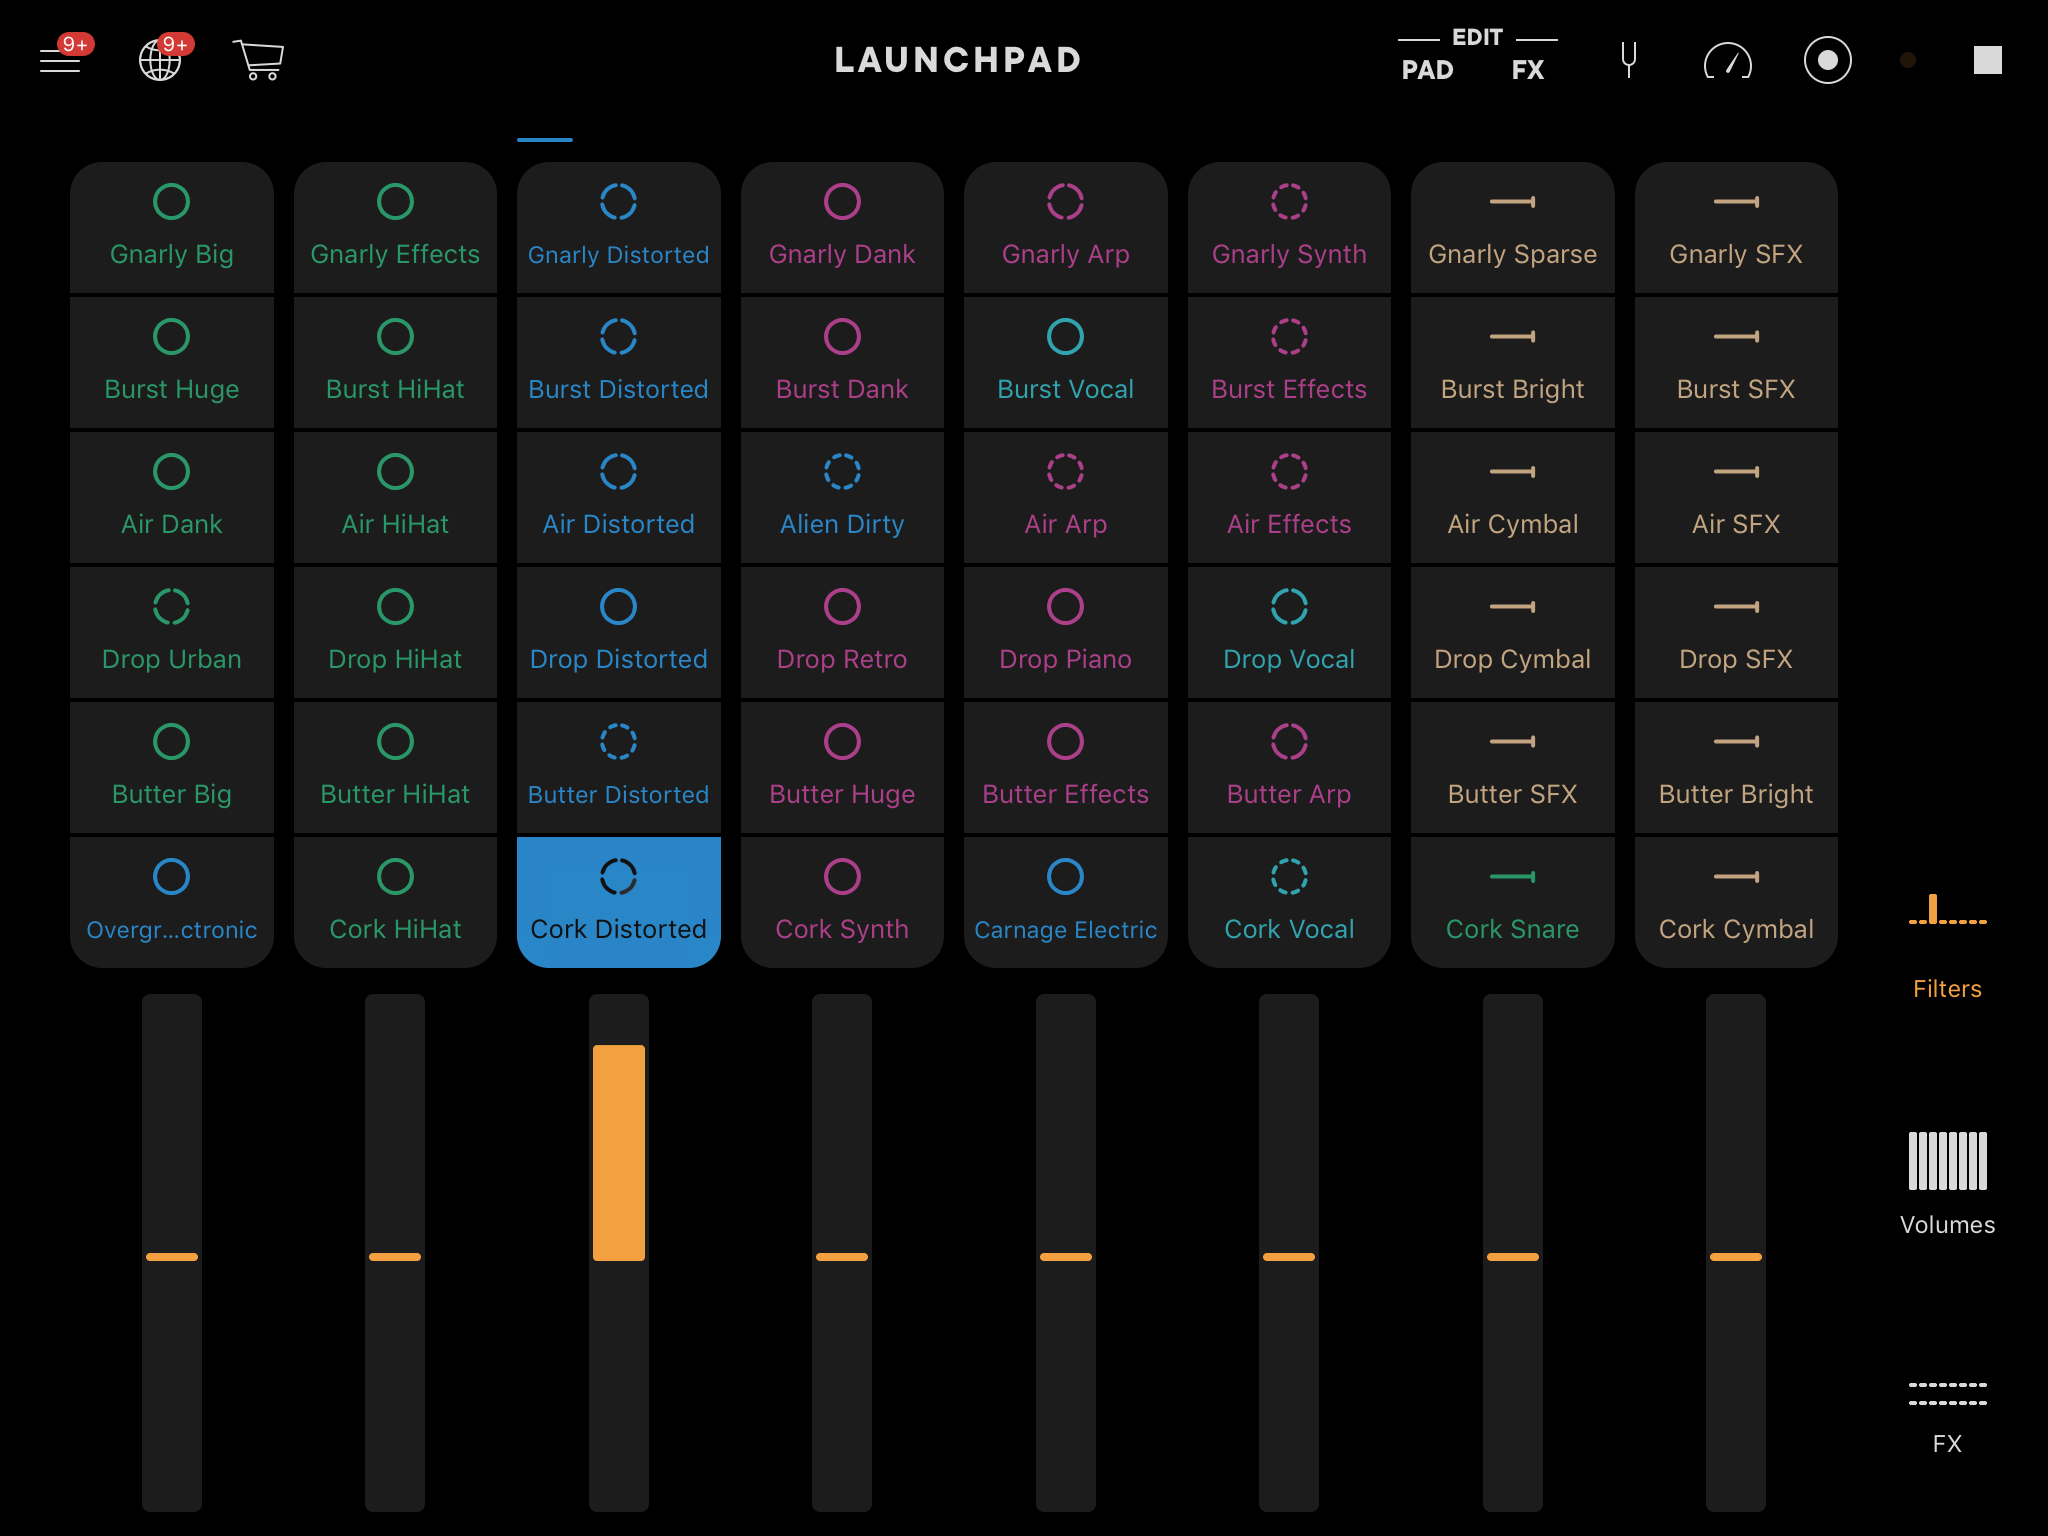Toggle the Cork Distorted pad
The image size is (2048, 1536).
pos(618,901)
